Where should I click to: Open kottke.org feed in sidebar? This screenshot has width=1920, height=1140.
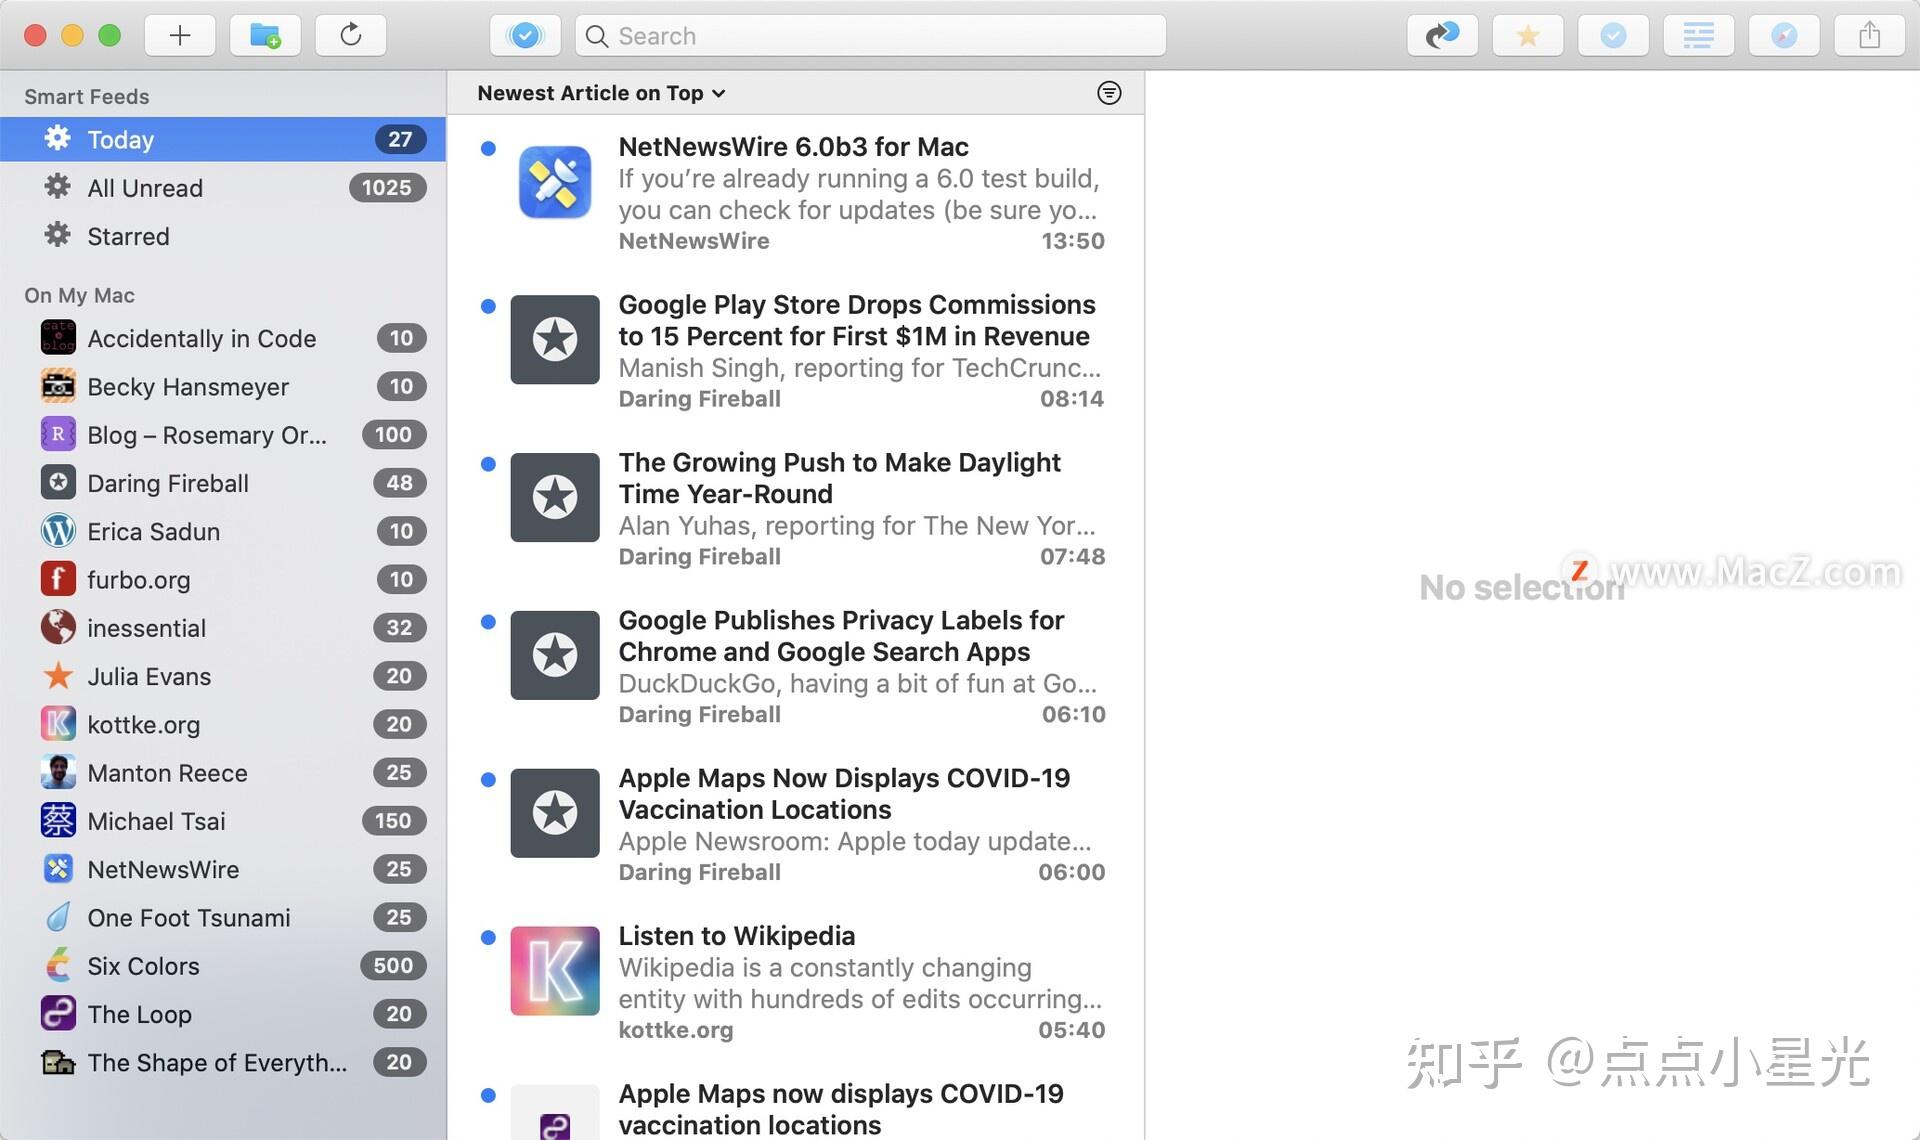[x=223, y=724]
